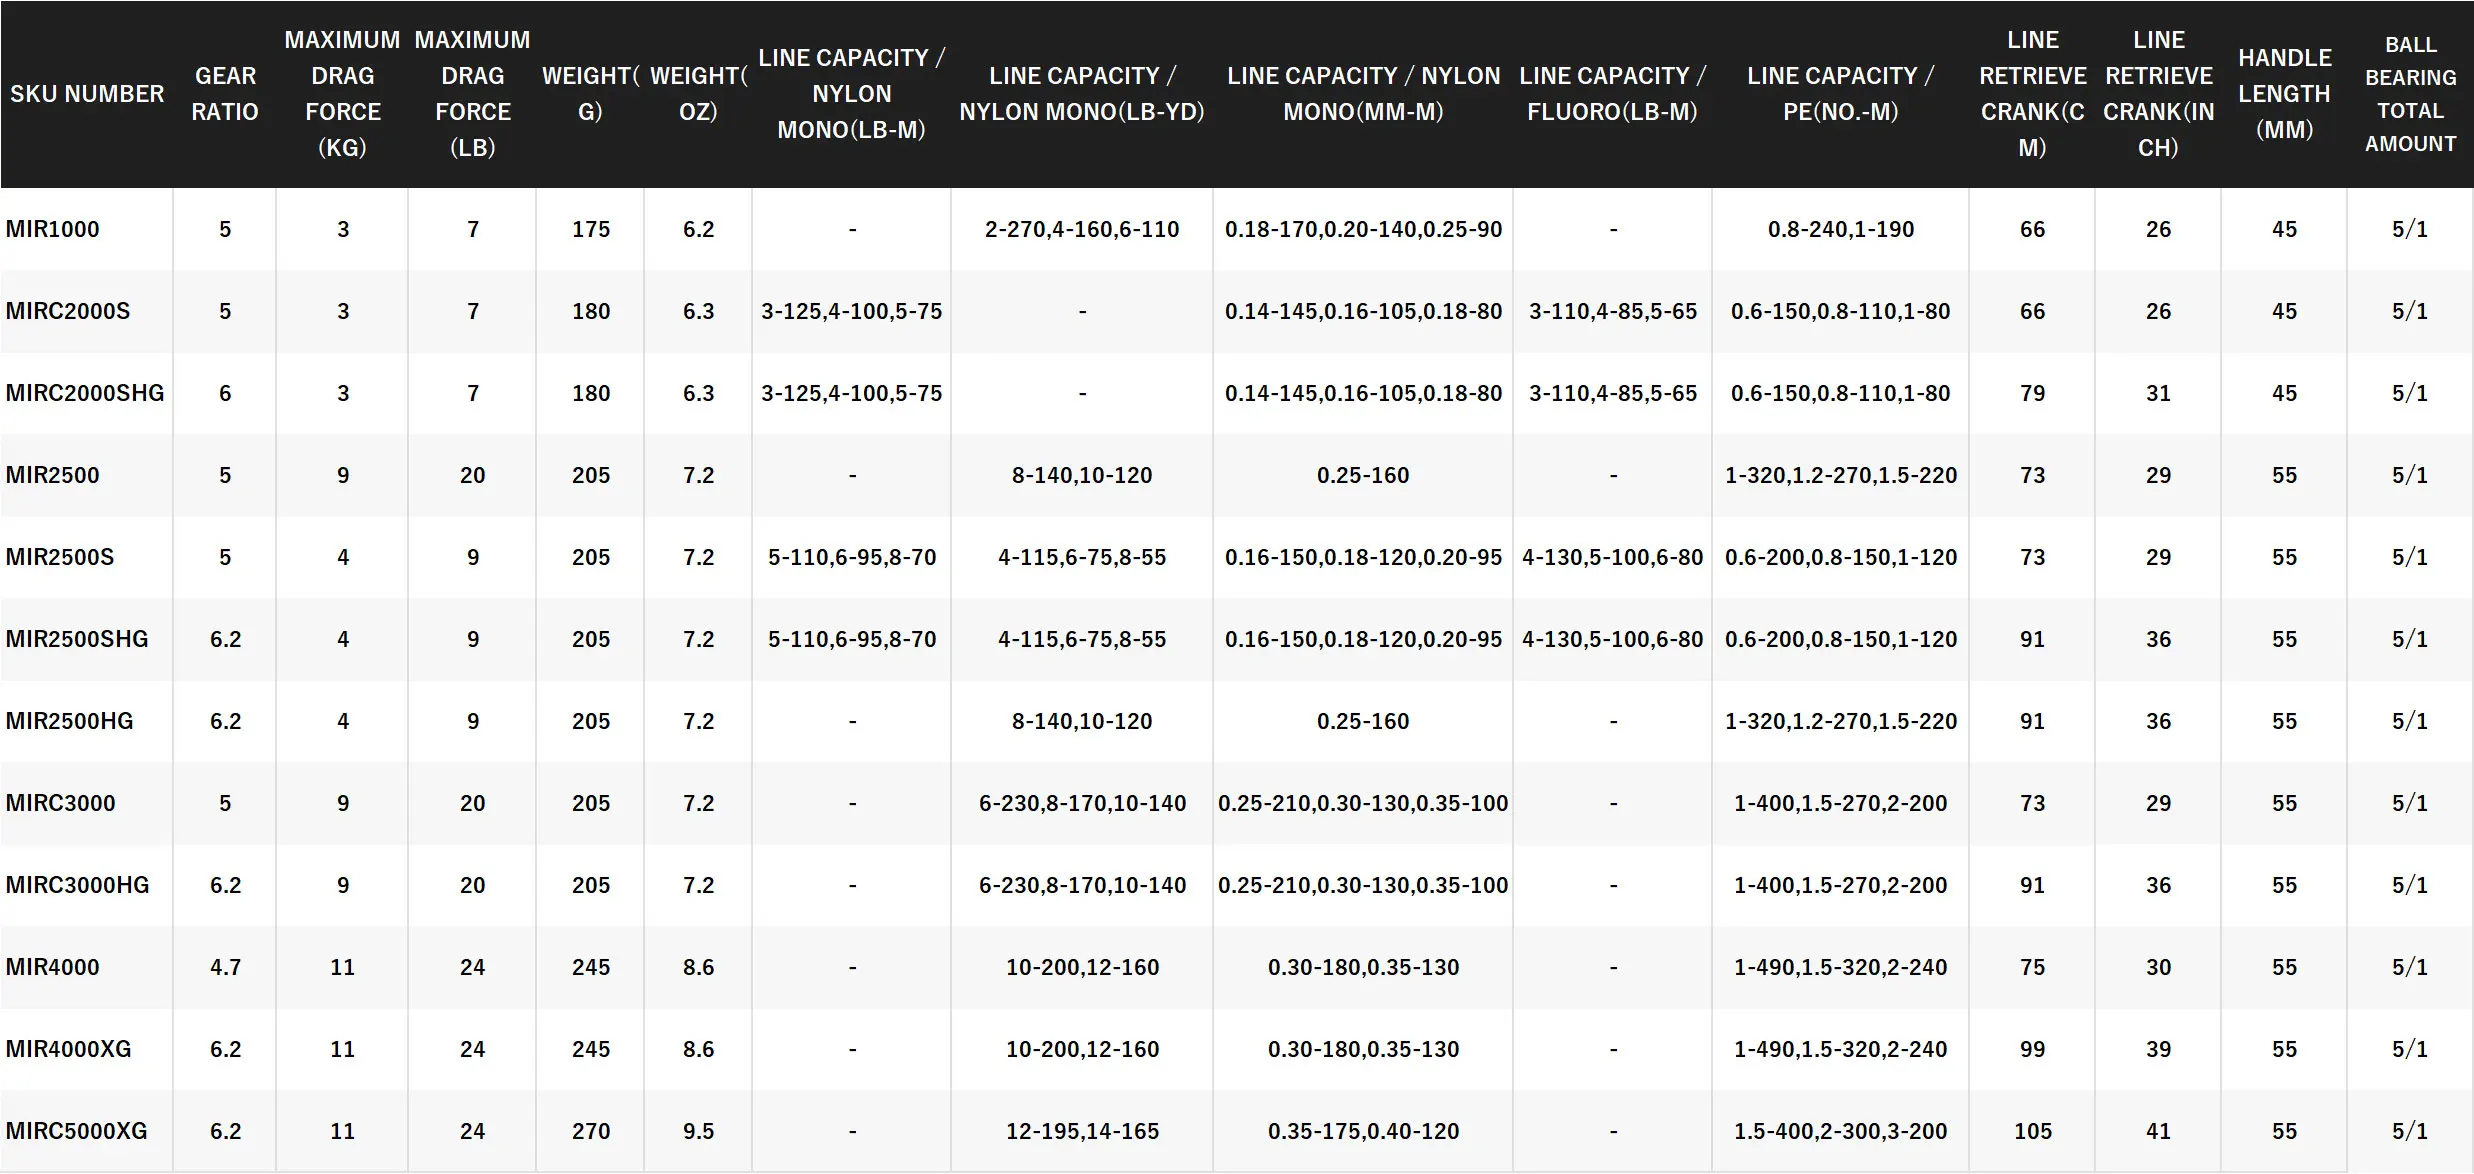Click the LINE CAPACITY / PE(NO.-M) header

[1840, 94]
